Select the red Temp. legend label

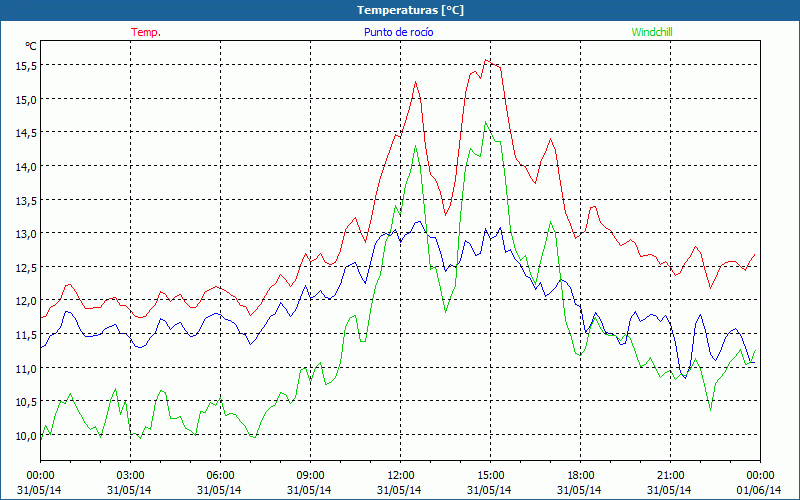[146, 32]
